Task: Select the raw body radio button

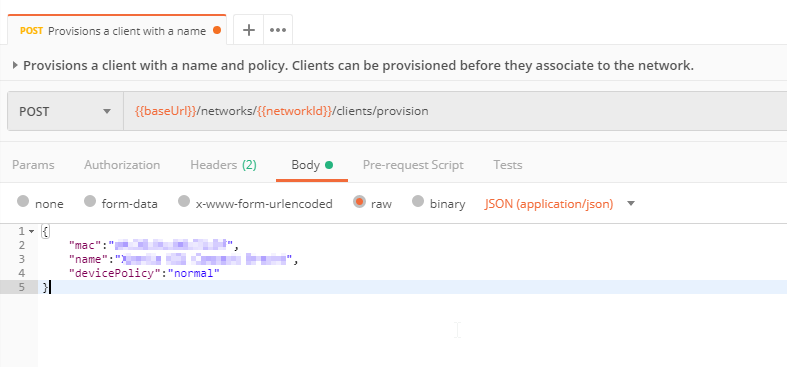Action: point(359,201)
